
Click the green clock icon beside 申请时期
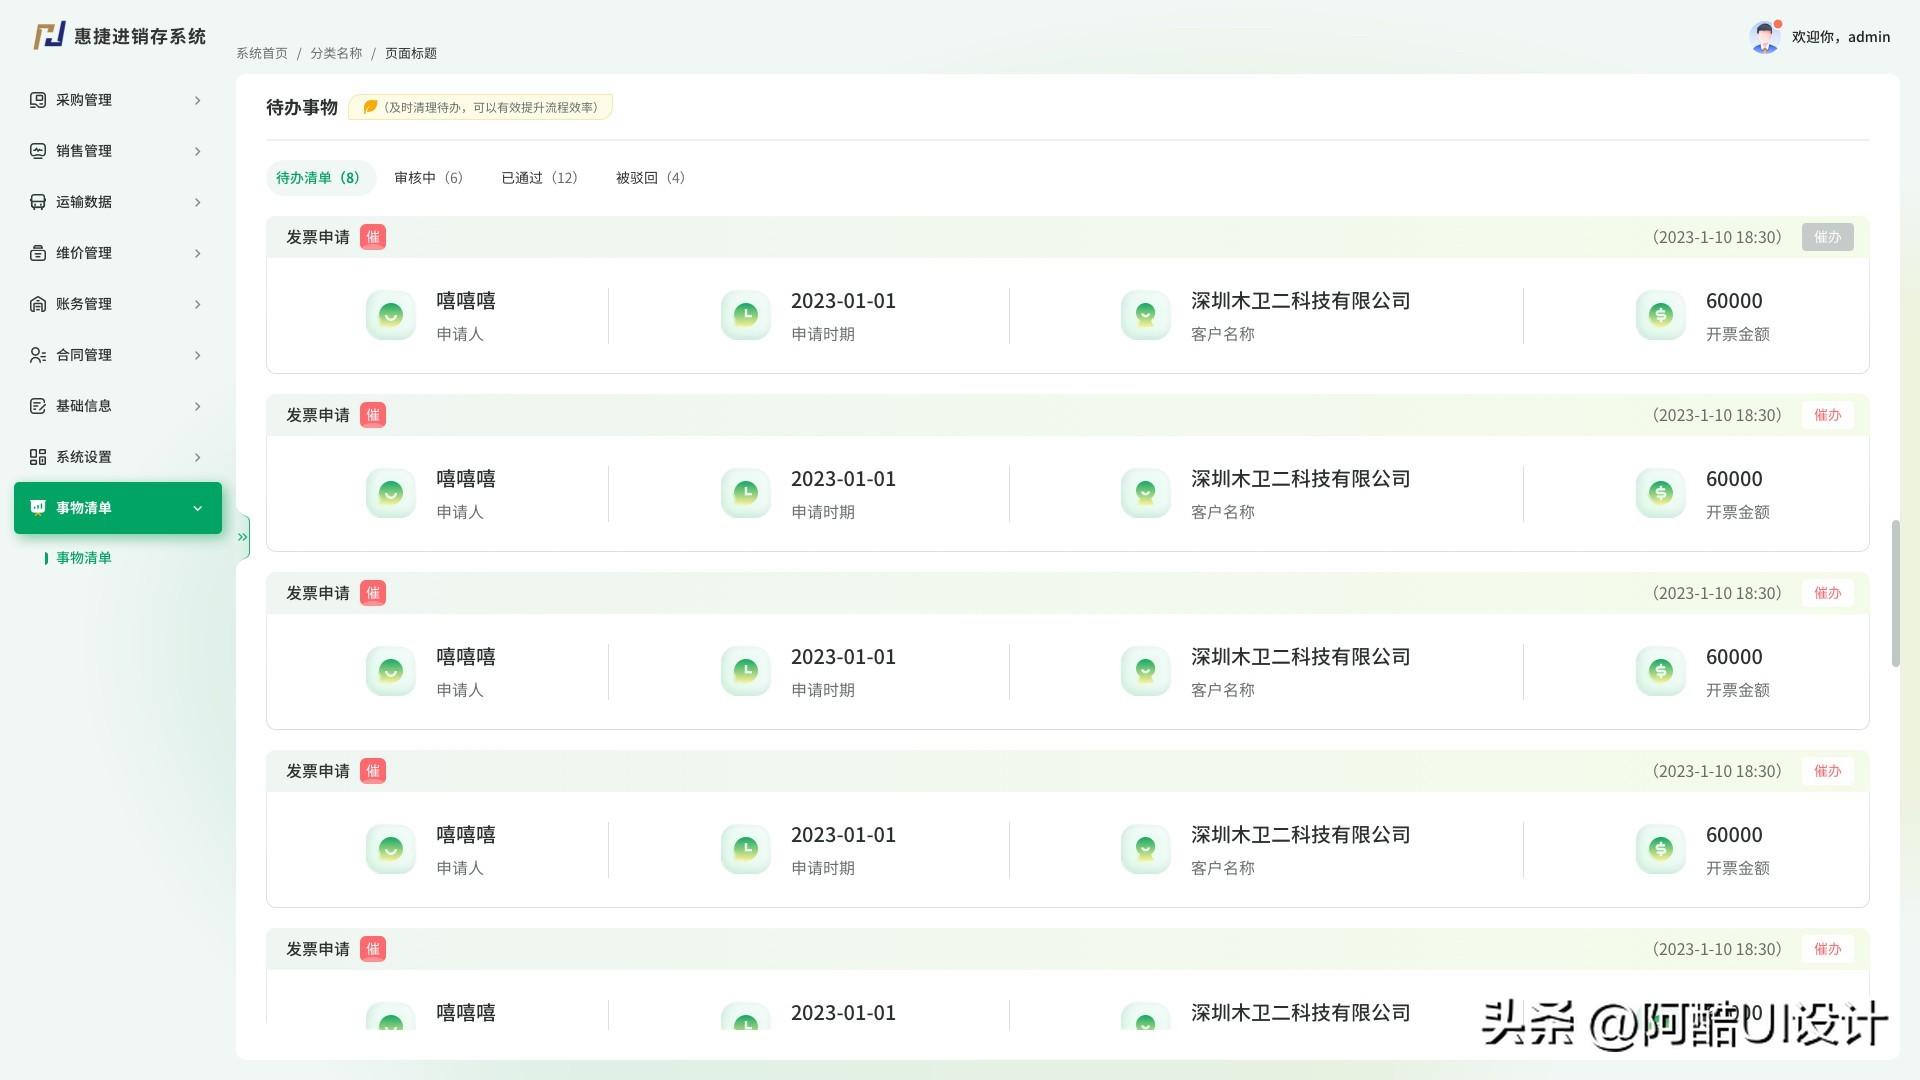coord(745,314)
